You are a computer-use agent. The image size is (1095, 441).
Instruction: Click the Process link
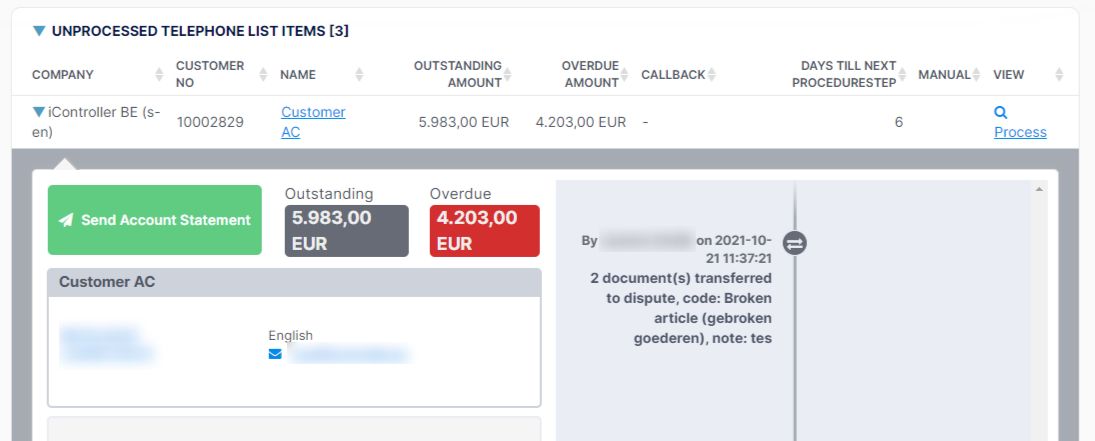point(1020,132)
